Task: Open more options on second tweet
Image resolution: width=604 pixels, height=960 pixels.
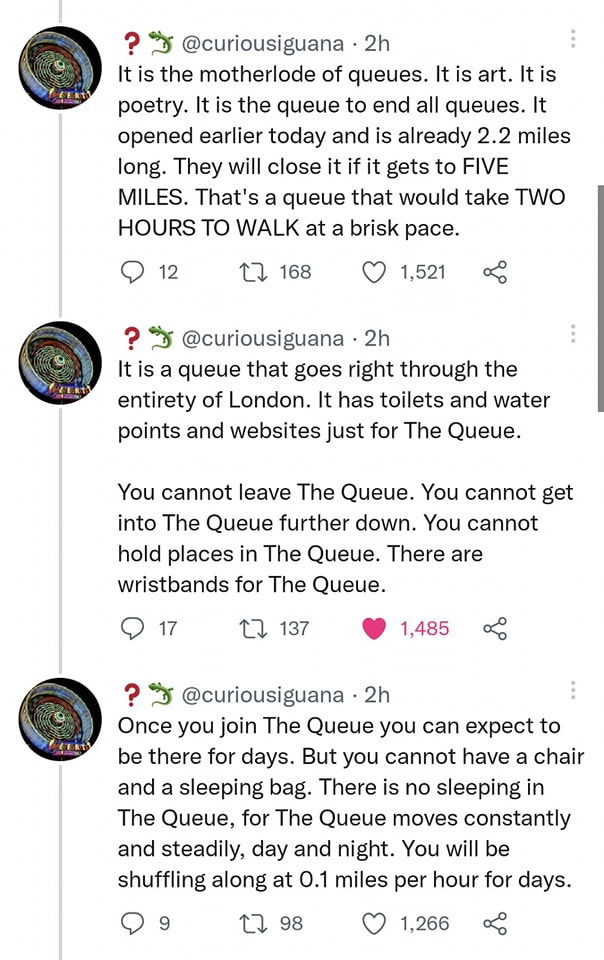Action: coord(573,335)
